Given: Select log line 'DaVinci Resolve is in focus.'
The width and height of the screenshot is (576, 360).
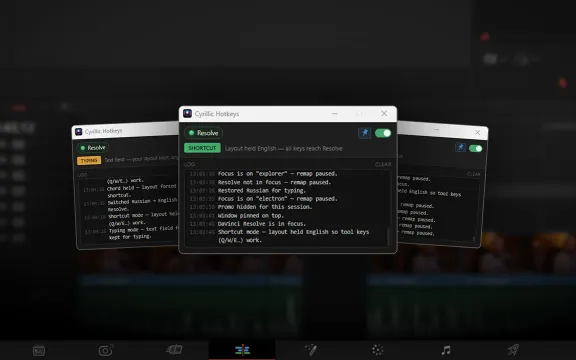Looking at the screenshot, I should [262, 224].
